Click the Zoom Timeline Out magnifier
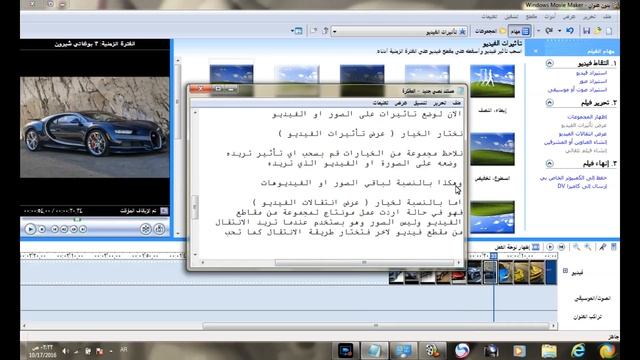 click(x=576, y=247)
